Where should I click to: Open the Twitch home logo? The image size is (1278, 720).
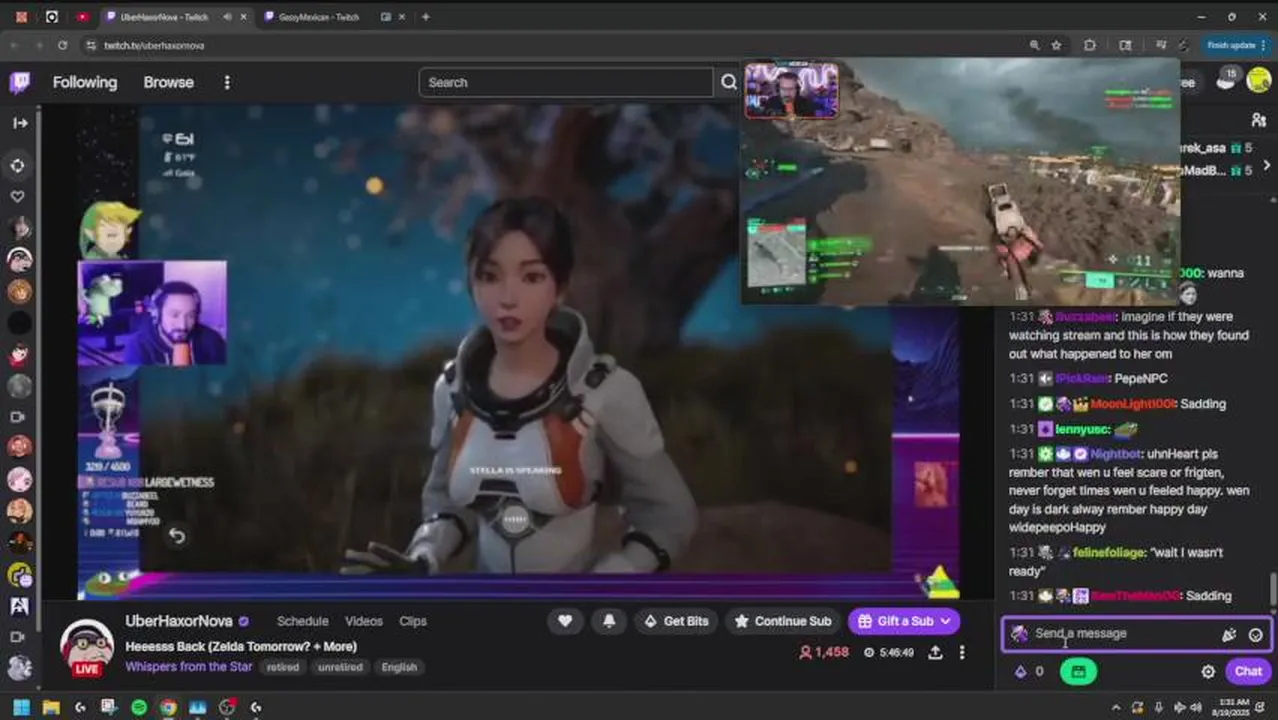click(19, 82)
